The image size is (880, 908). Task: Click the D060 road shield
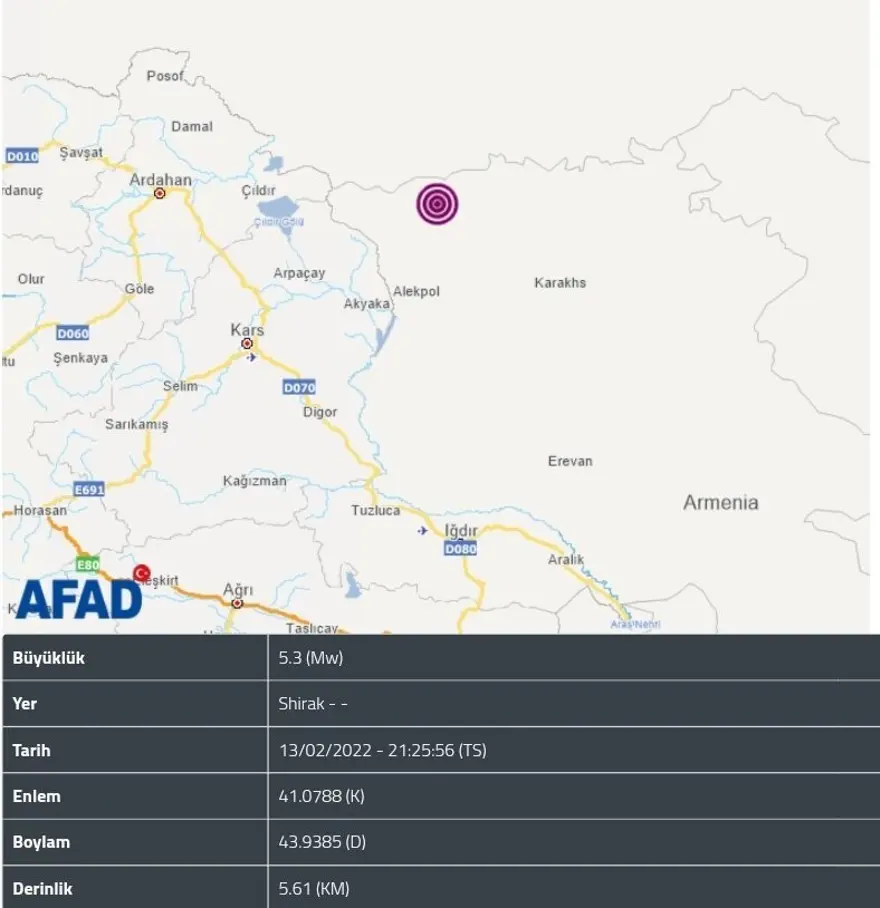(x=73, y=333)
